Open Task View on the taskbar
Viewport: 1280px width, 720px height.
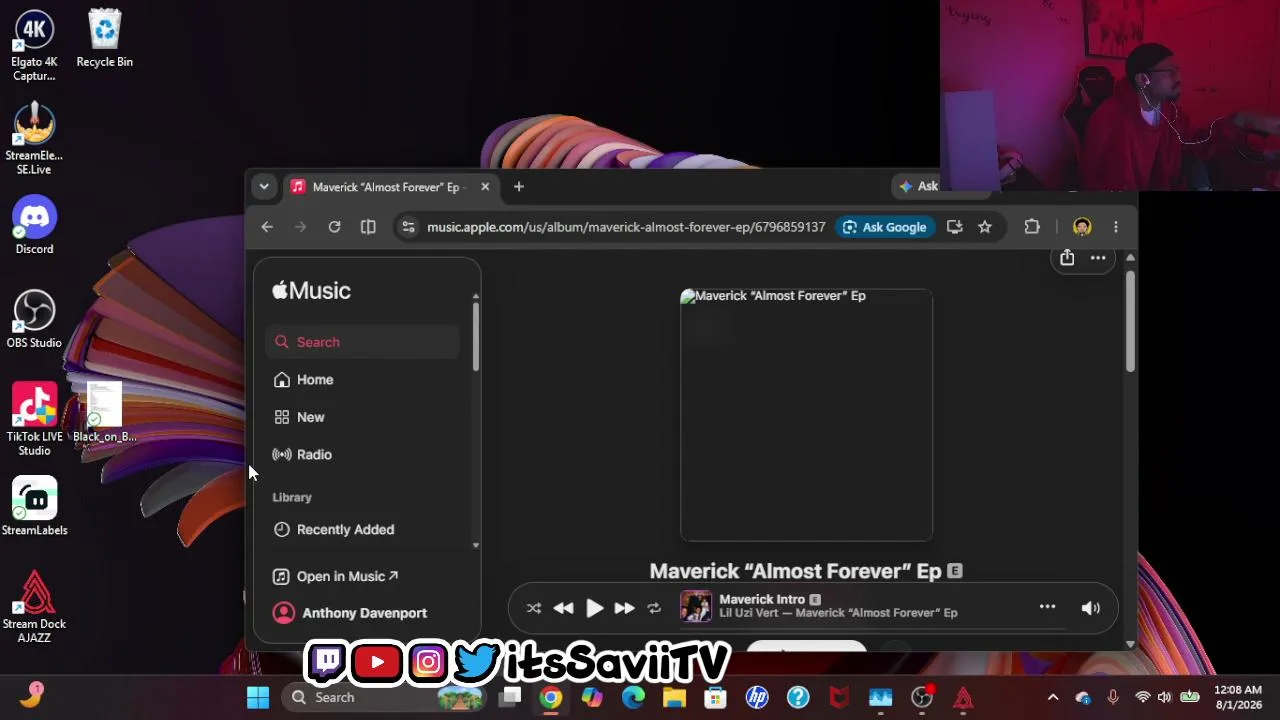click(511, 697)
